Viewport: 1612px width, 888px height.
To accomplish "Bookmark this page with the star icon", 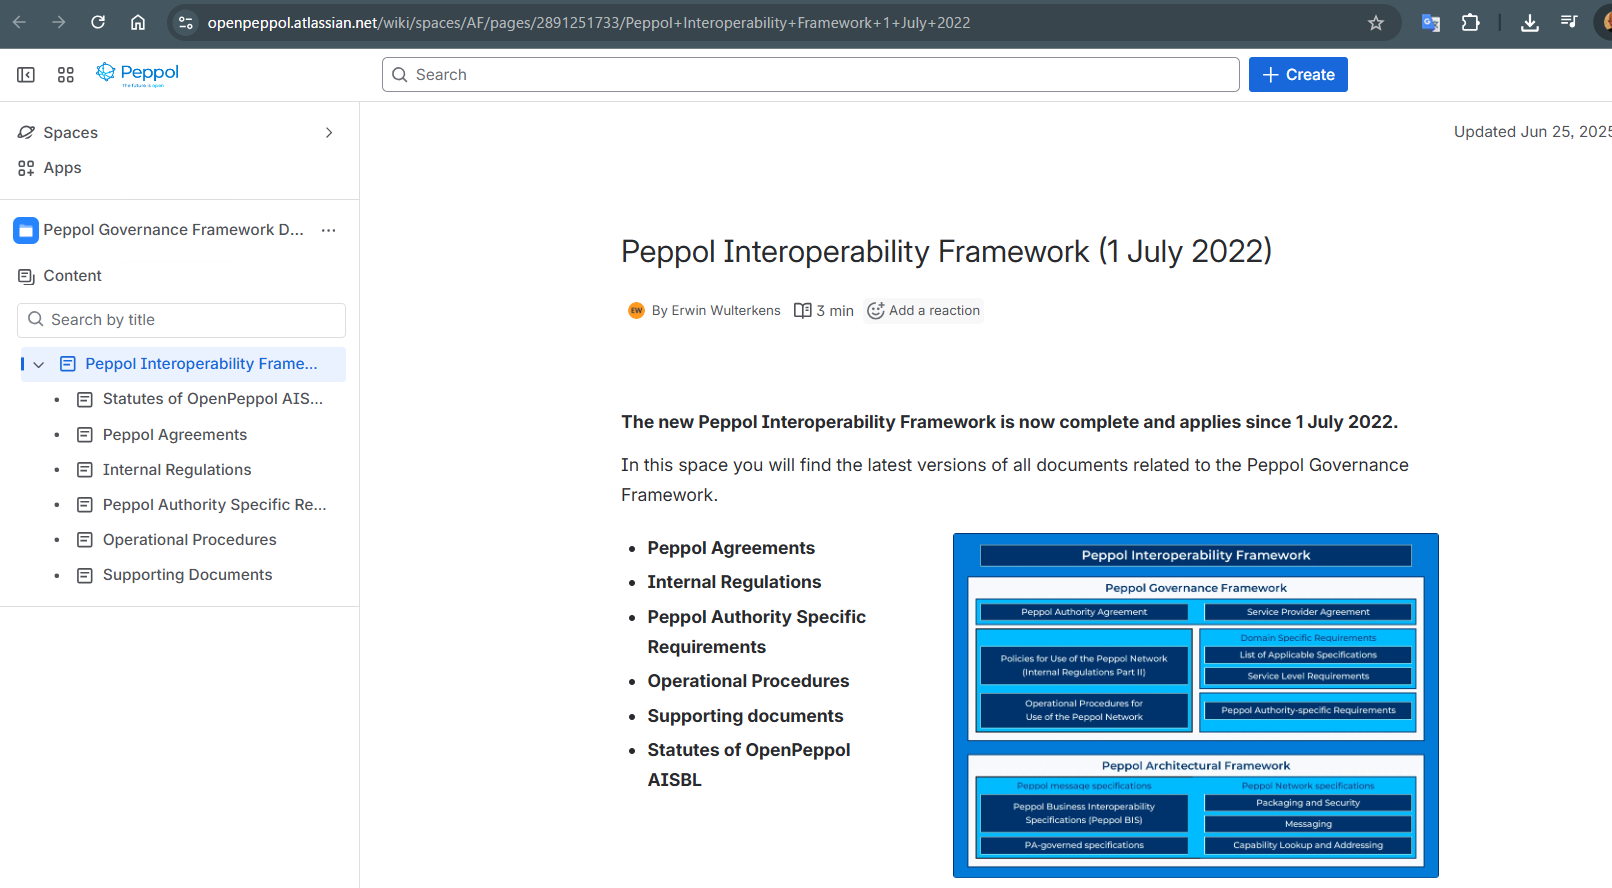I will [x=1376, y=22].
